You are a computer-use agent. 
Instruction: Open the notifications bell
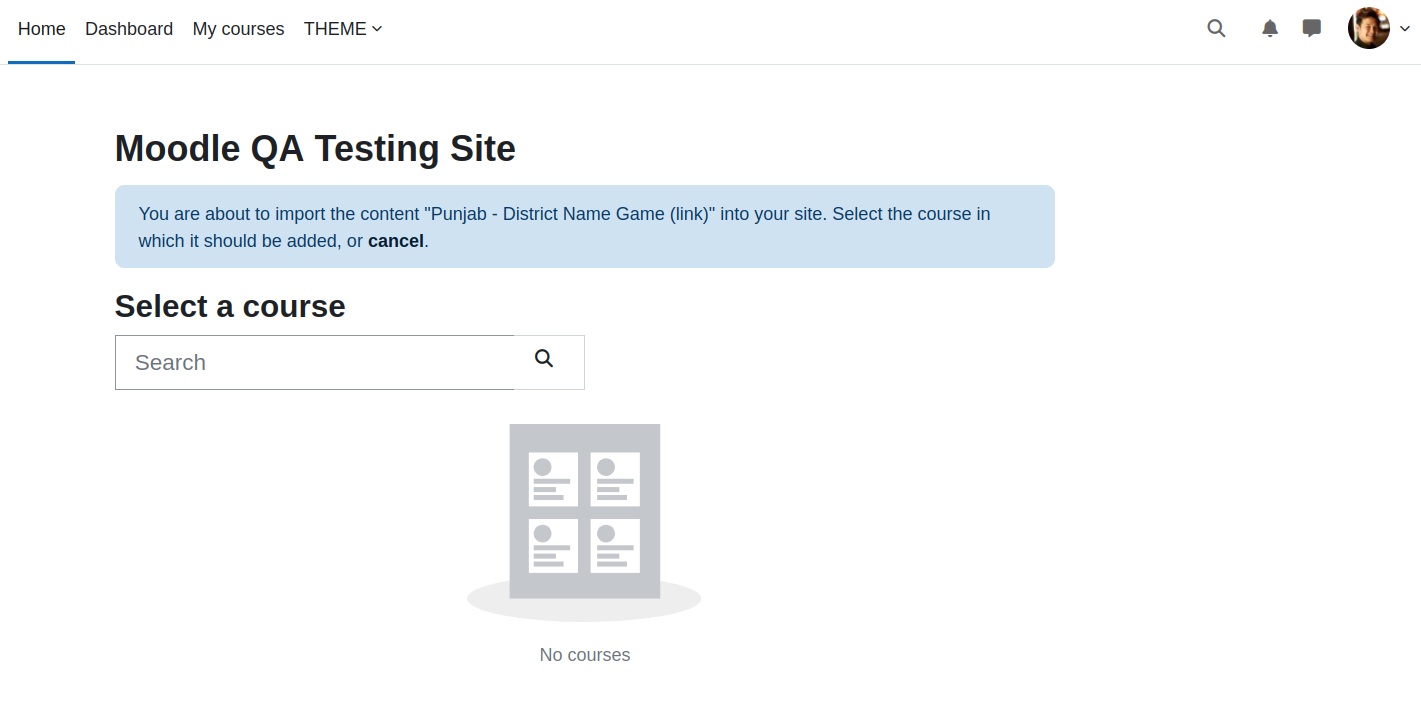coord(1270,28)
